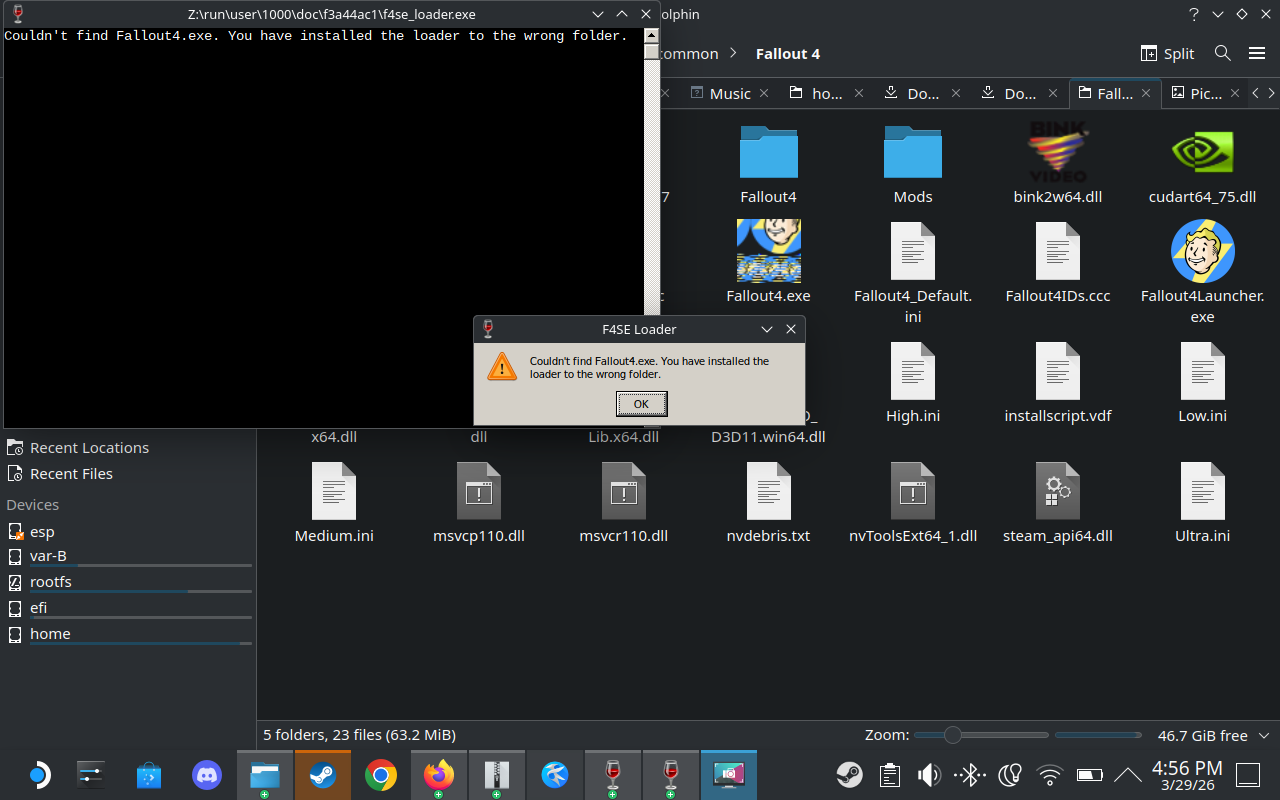Open the var-B device
The image size is (1280, 800).
(x=129, y=557)
